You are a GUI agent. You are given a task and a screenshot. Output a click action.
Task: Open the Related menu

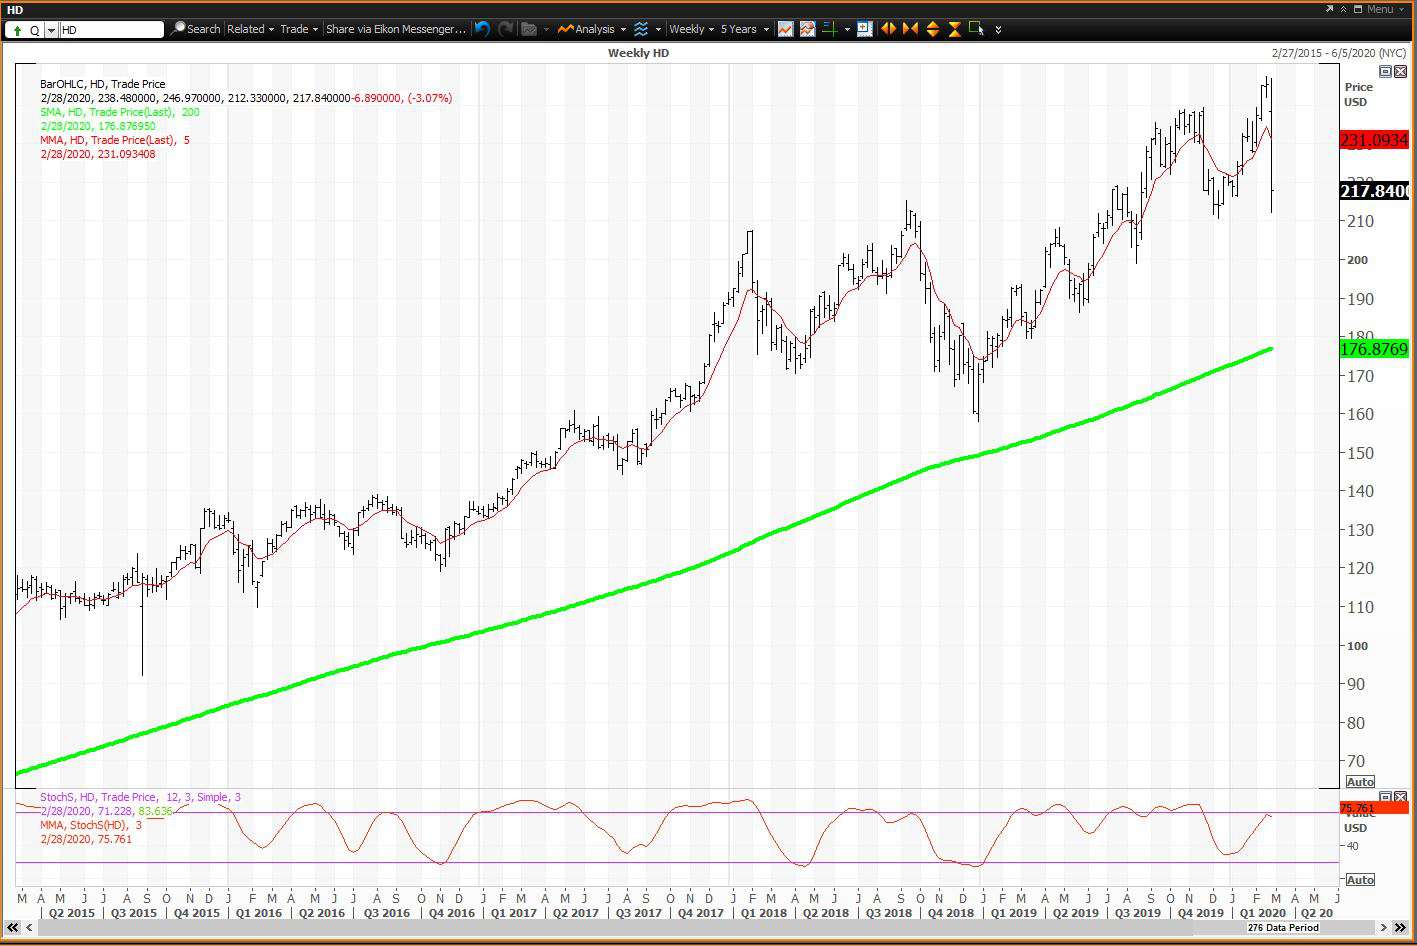point(248,28)
